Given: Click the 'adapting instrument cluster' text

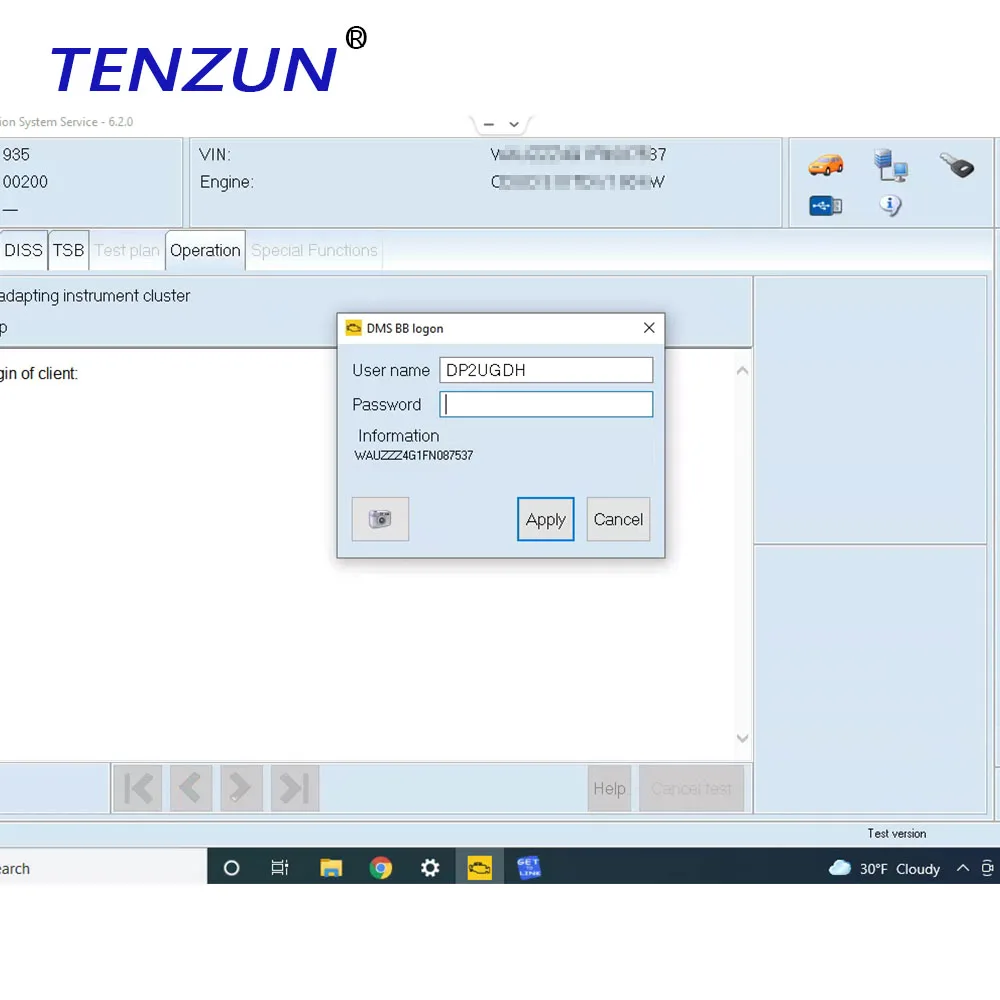Looking at the screenshot, I should (x=95, y=296).
